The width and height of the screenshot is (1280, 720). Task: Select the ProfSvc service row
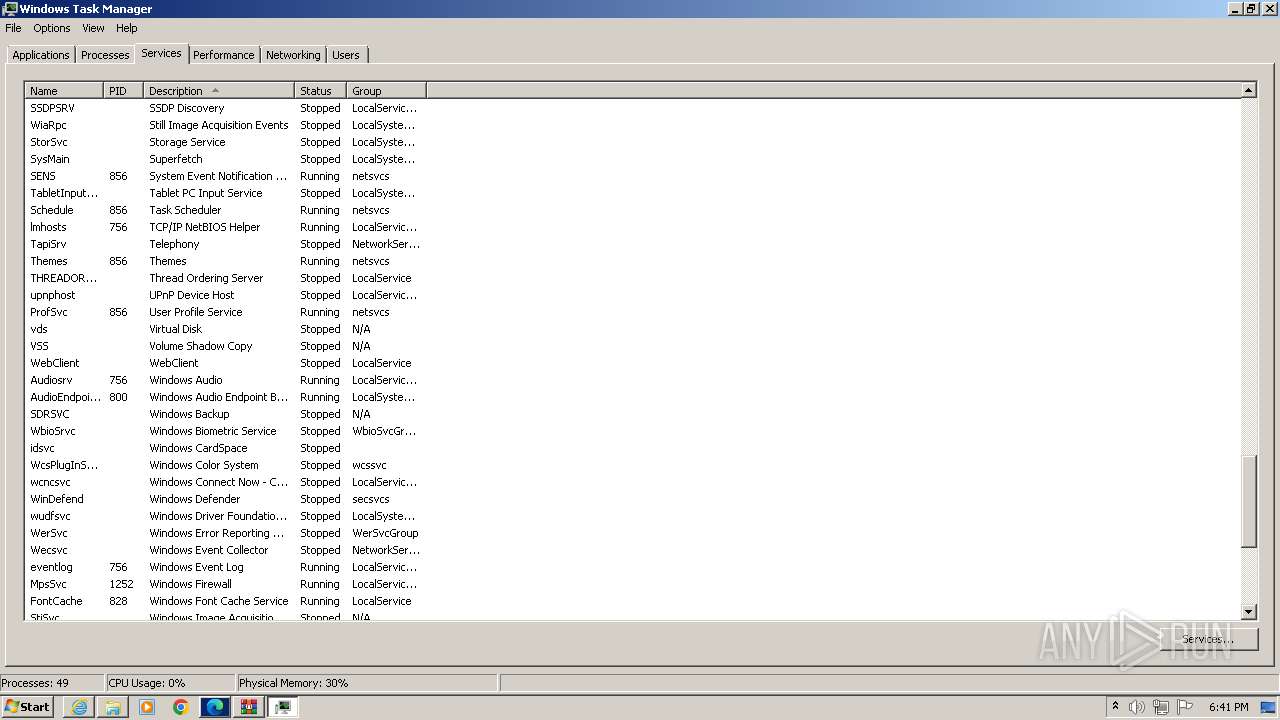coord(225,312)
